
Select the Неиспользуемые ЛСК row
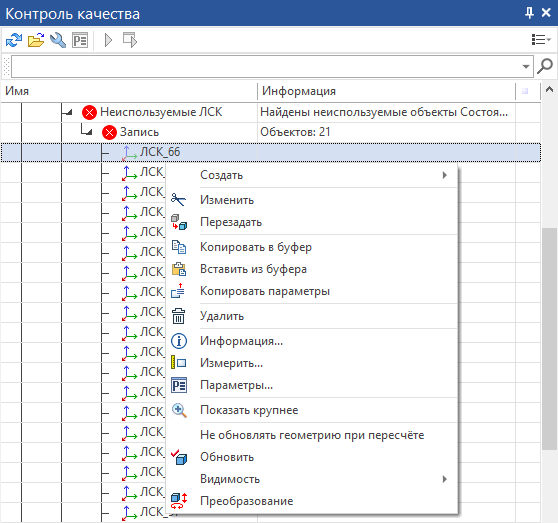click(270, 112)
